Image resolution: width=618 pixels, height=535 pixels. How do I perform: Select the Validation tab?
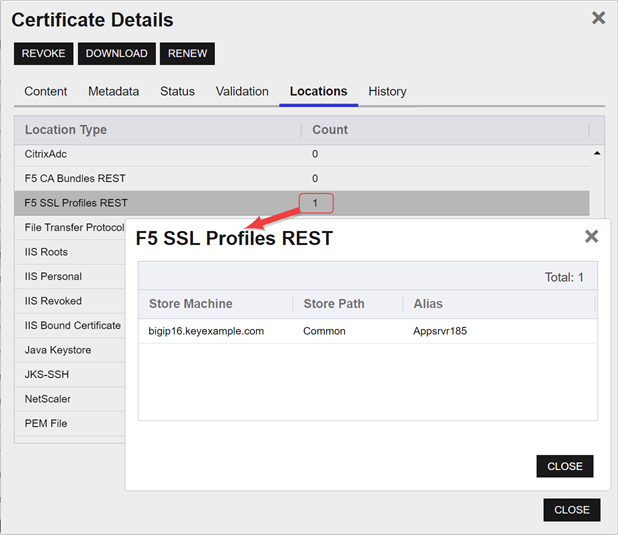tap(242, 91)
